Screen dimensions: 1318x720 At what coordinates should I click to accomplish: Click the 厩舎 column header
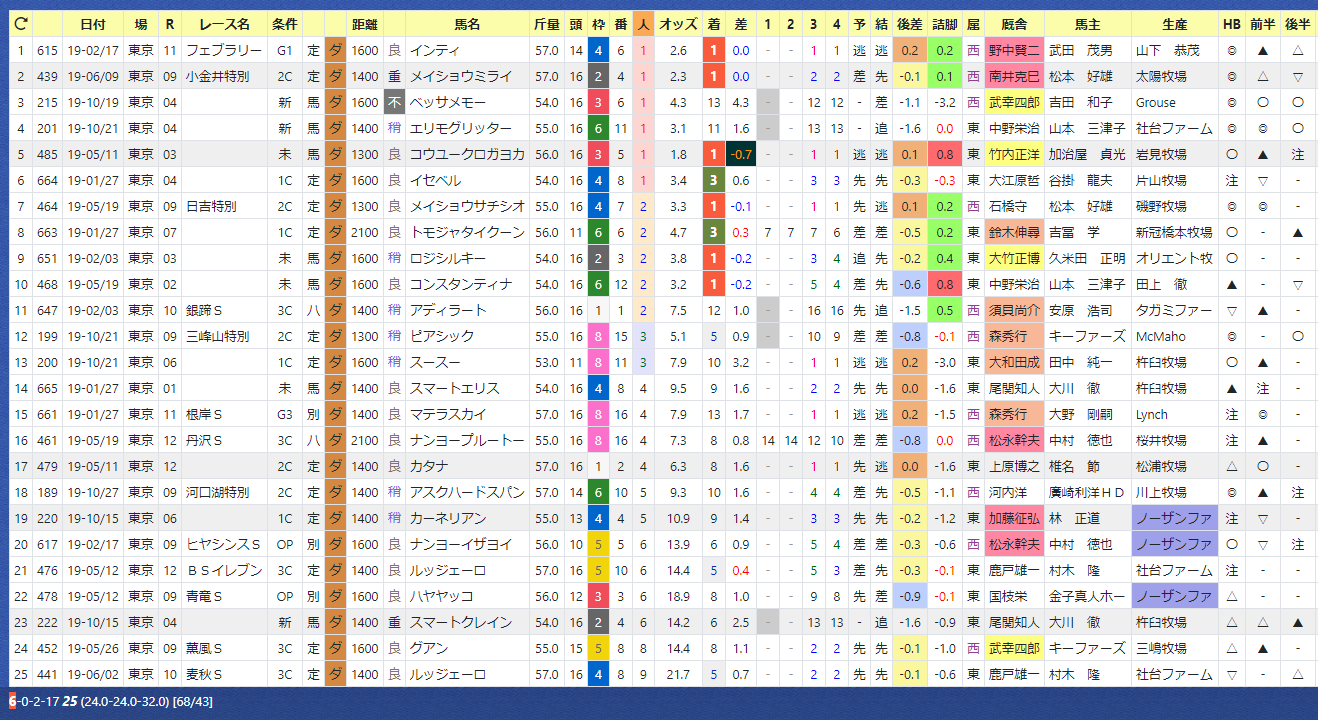click(x=1014, y=24)
